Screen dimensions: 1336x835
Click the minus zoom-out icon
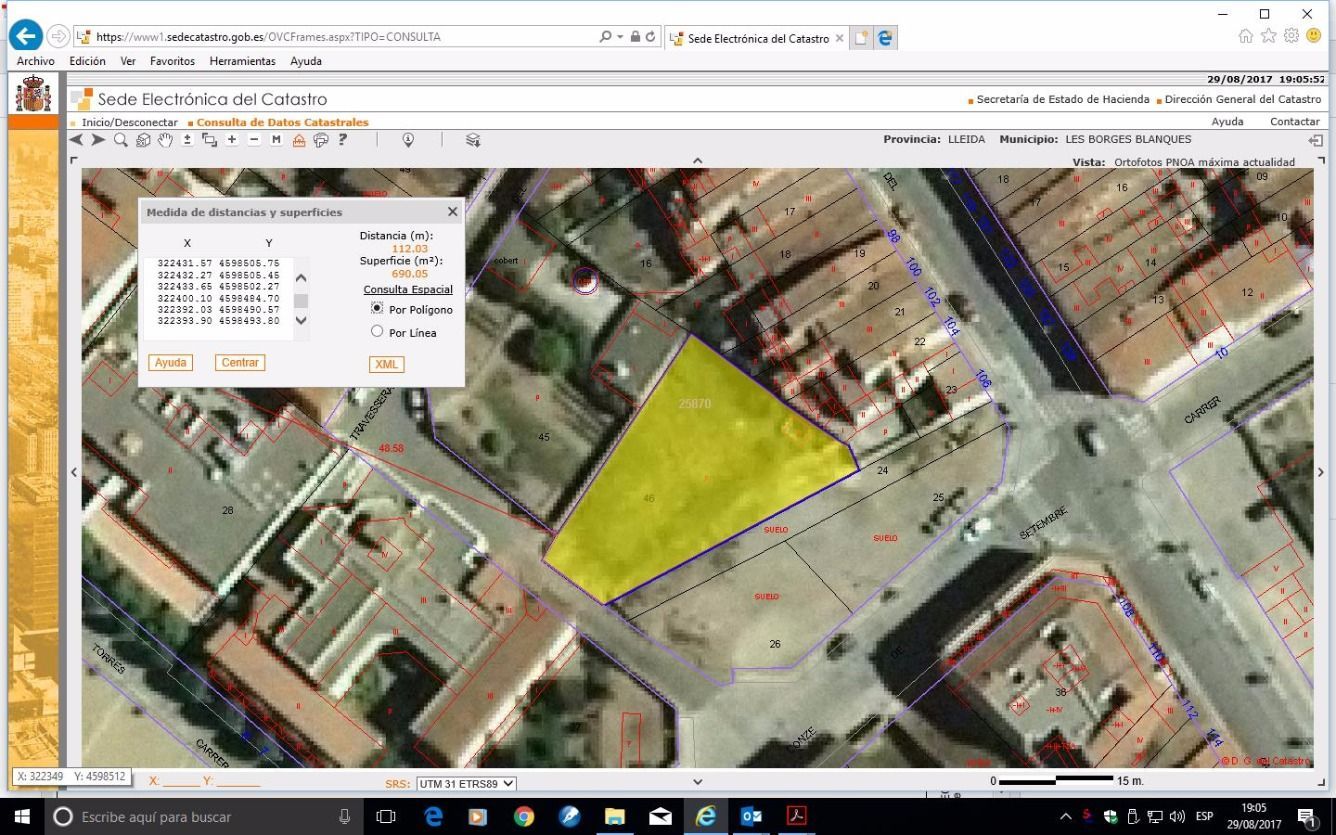pos(254,140)
